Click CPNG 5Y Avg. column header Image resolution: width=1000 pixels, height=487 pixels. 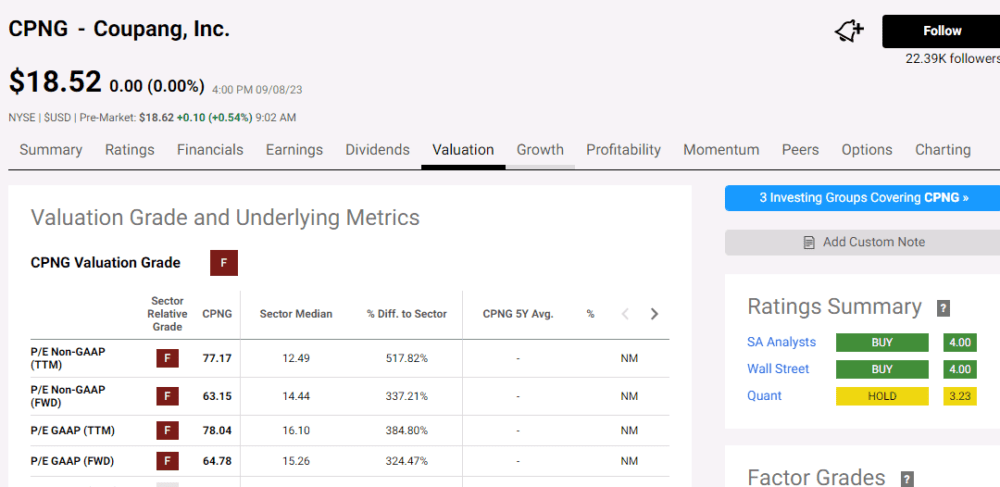coord(518,314)
